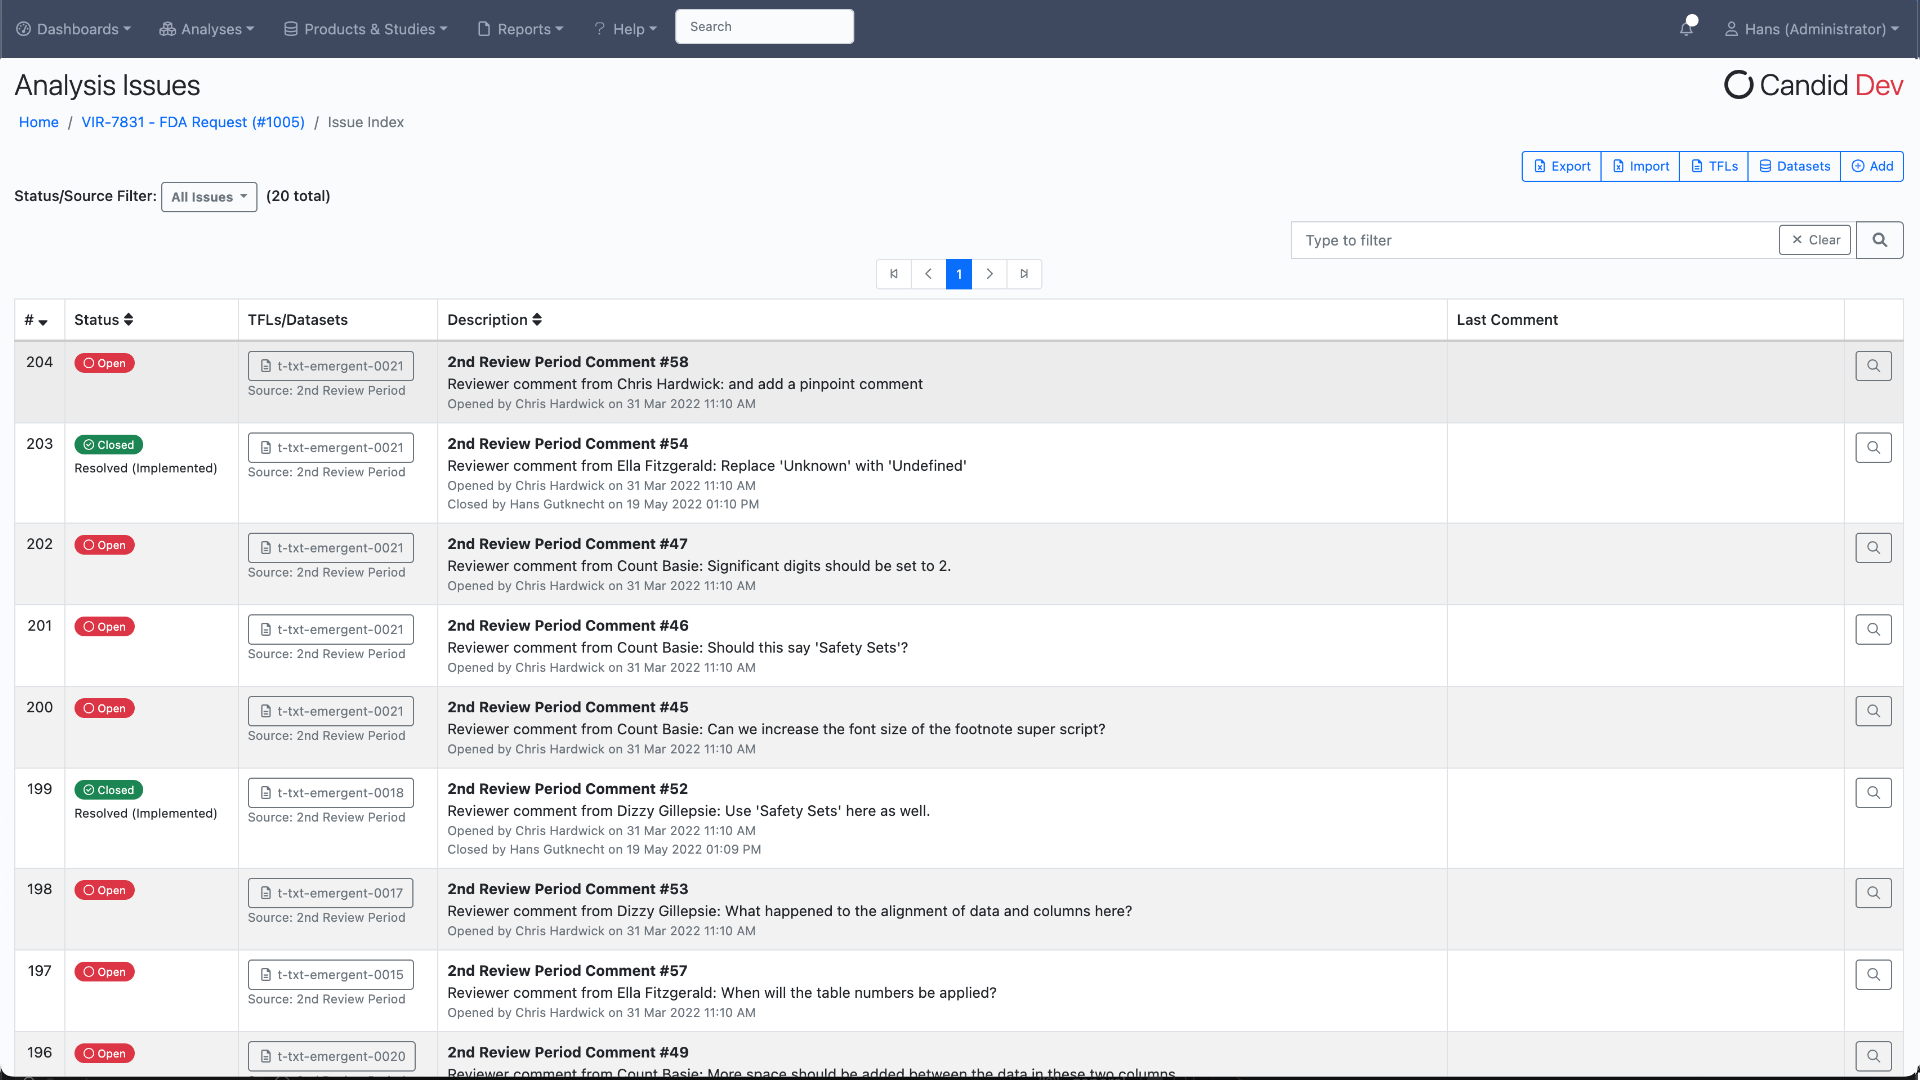Add a new issue
Screen dimensions: 1920x1080
[x=1872, y=166]
